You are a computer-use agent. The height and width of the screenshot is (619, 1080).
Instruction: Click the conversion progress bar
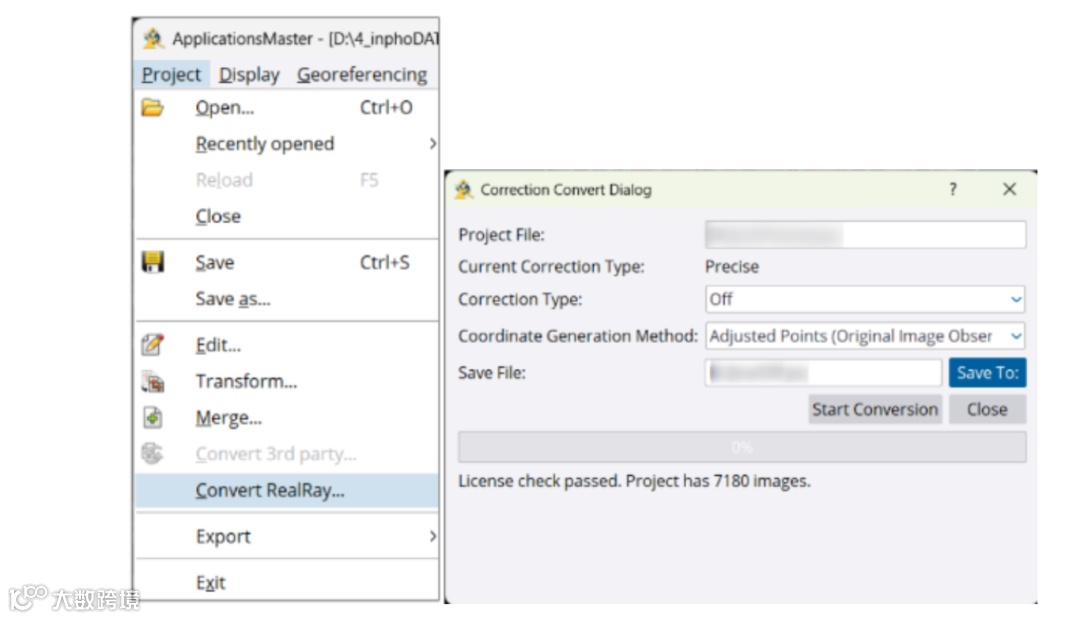[741, 447]
